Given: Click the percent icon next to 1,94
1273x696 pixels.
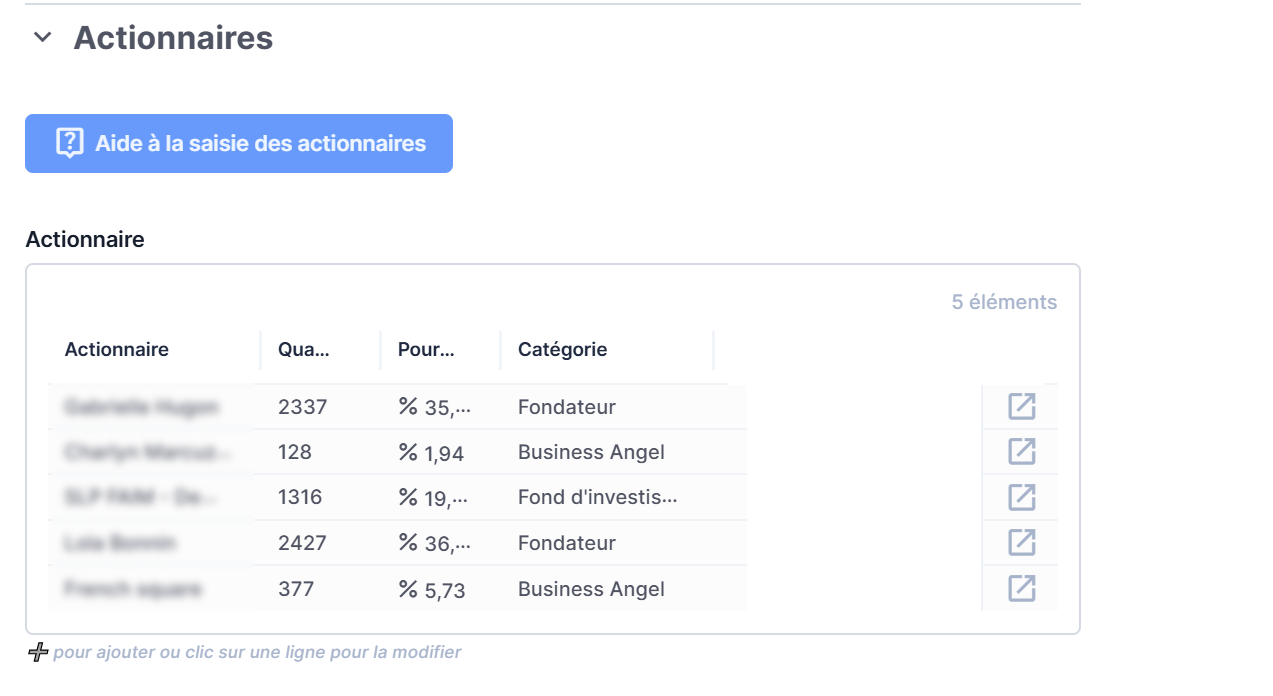Looking at the screenshot, I should point(405,451).
